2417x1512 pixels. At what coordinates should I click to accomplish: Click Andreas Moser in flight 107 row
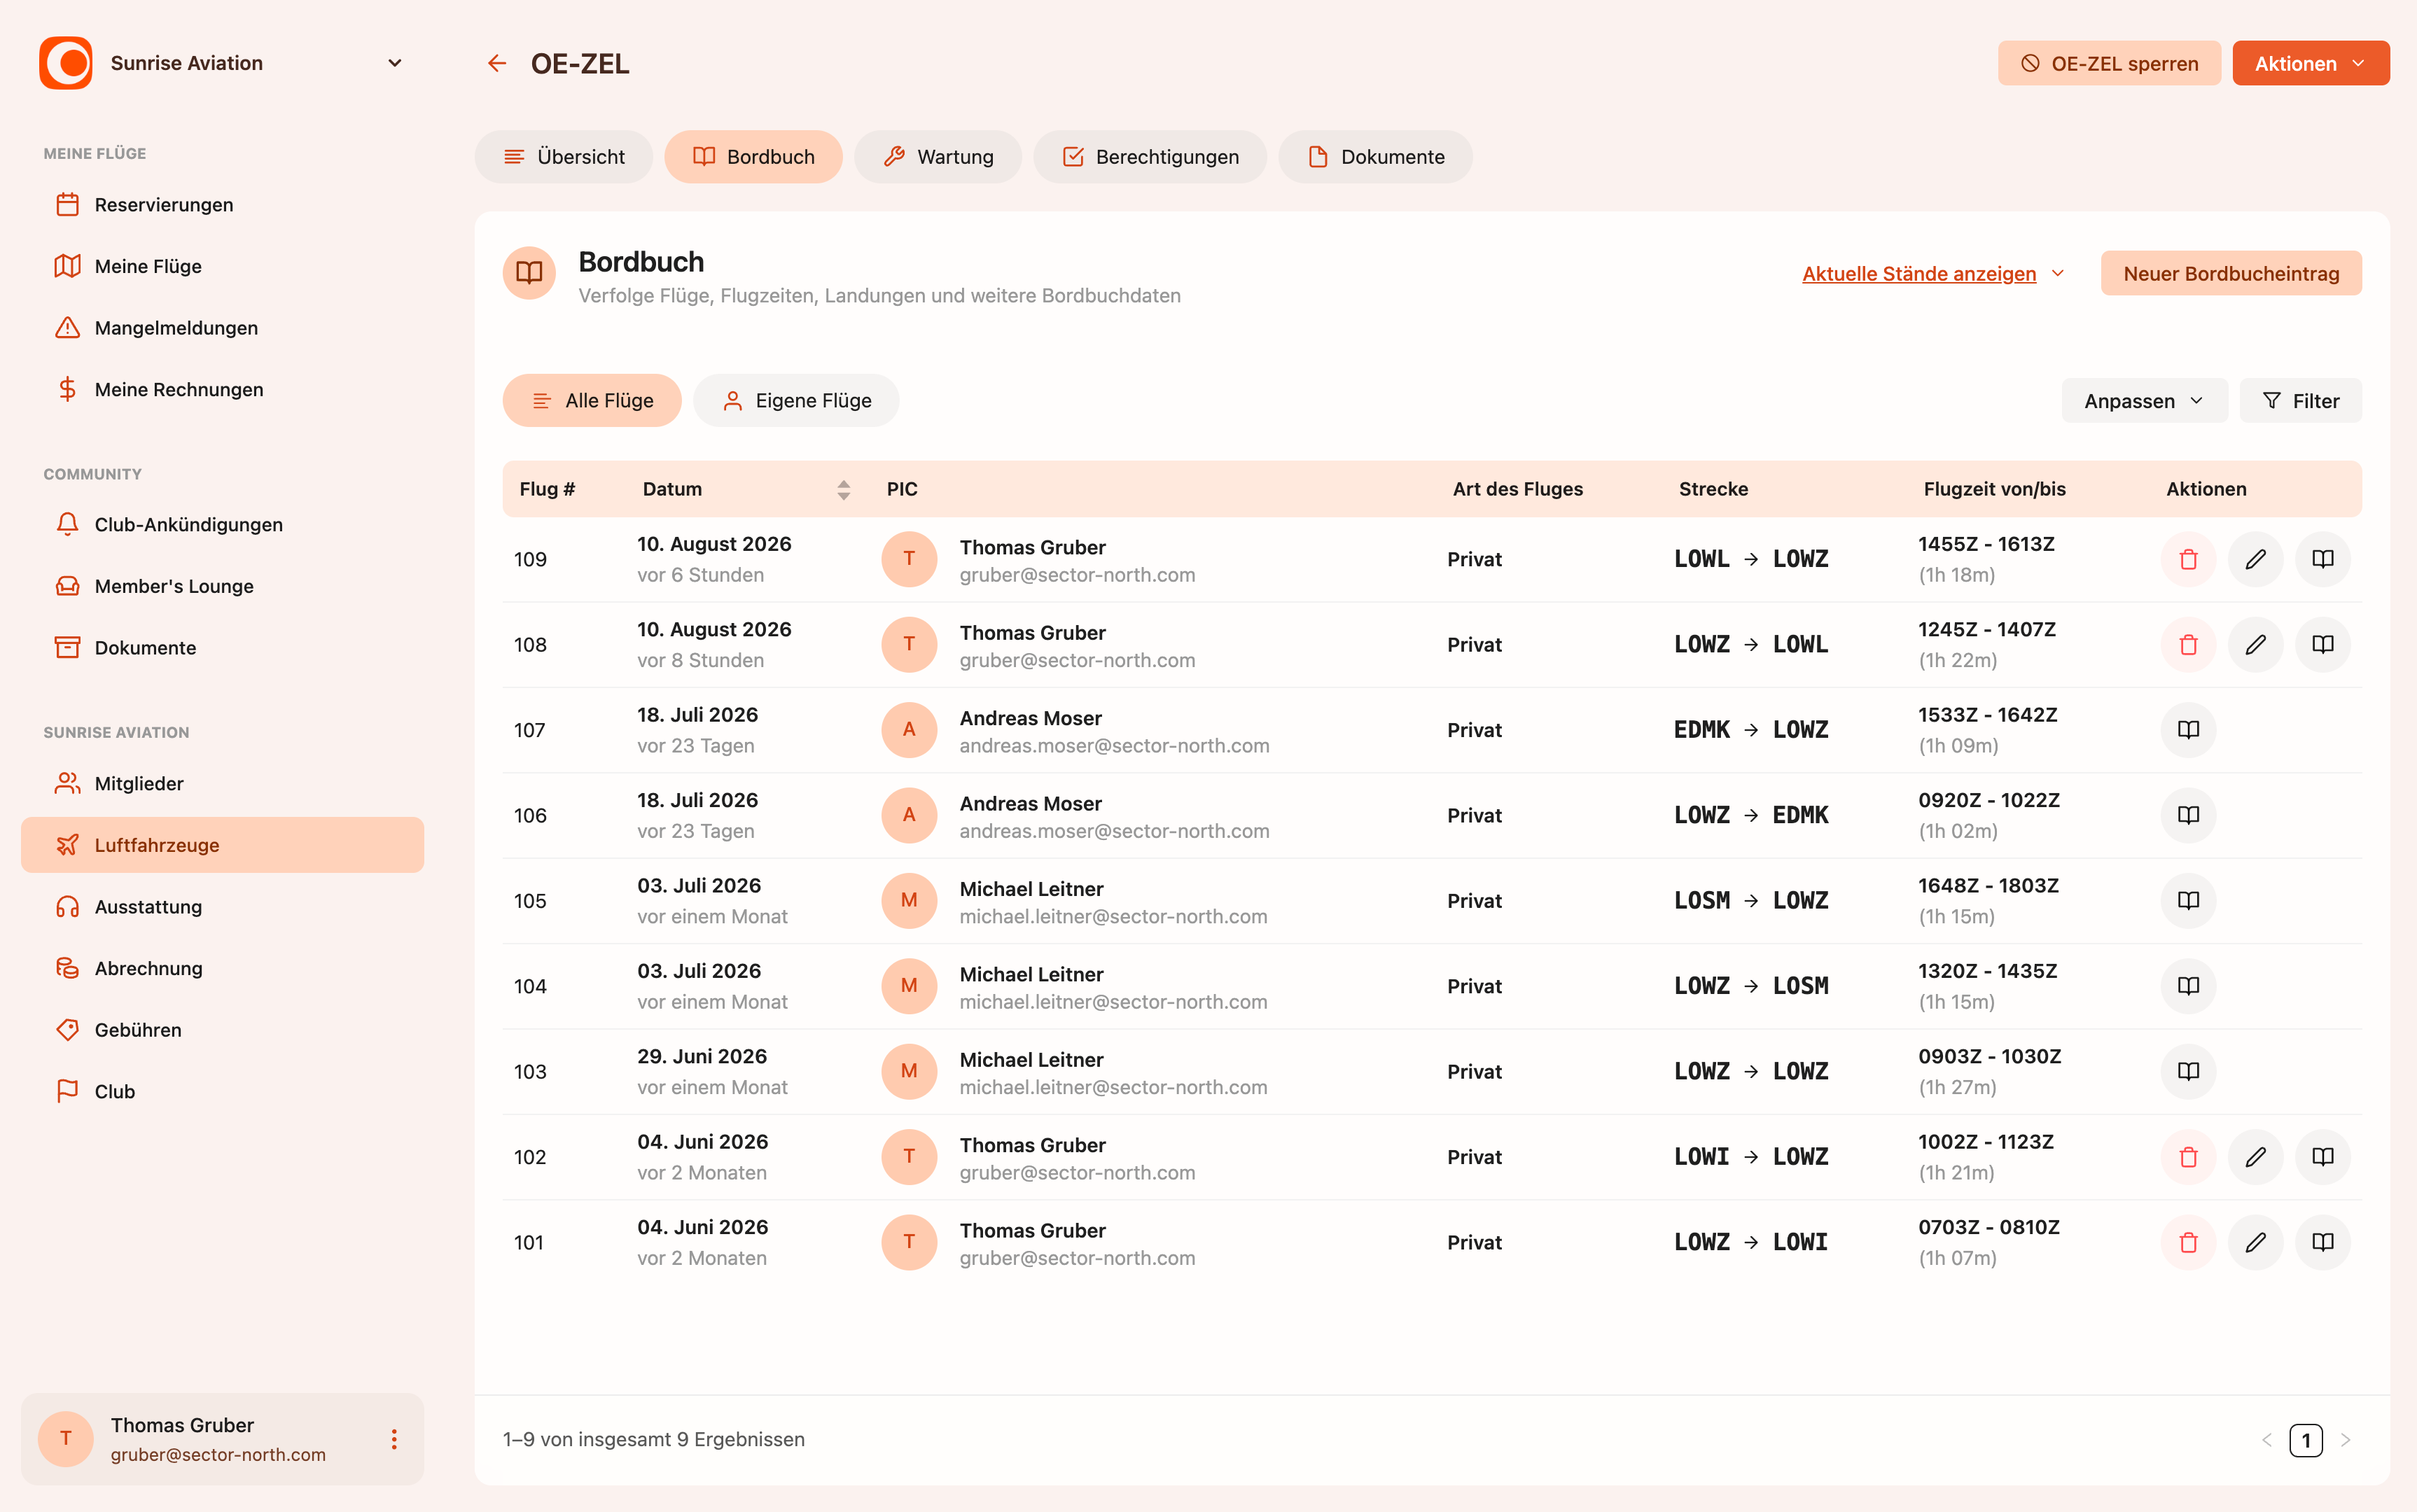pos(1030,718)
